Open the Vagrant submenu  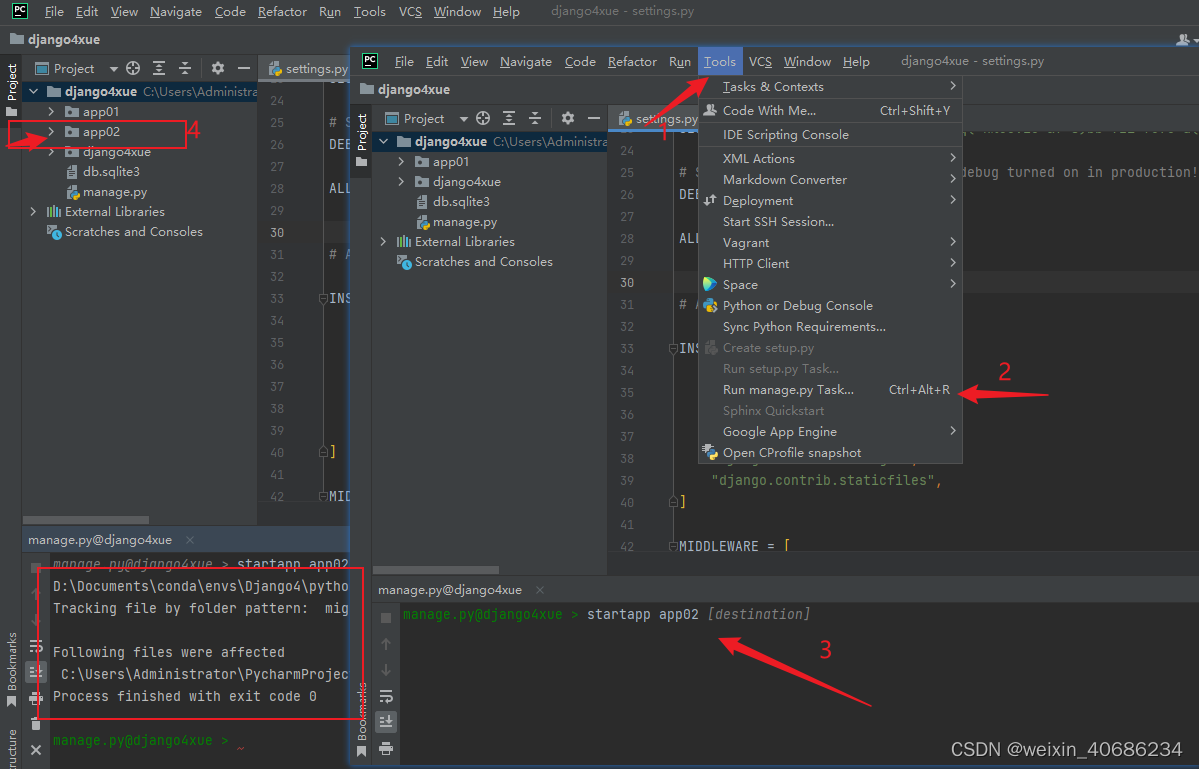tap(830, 242)
